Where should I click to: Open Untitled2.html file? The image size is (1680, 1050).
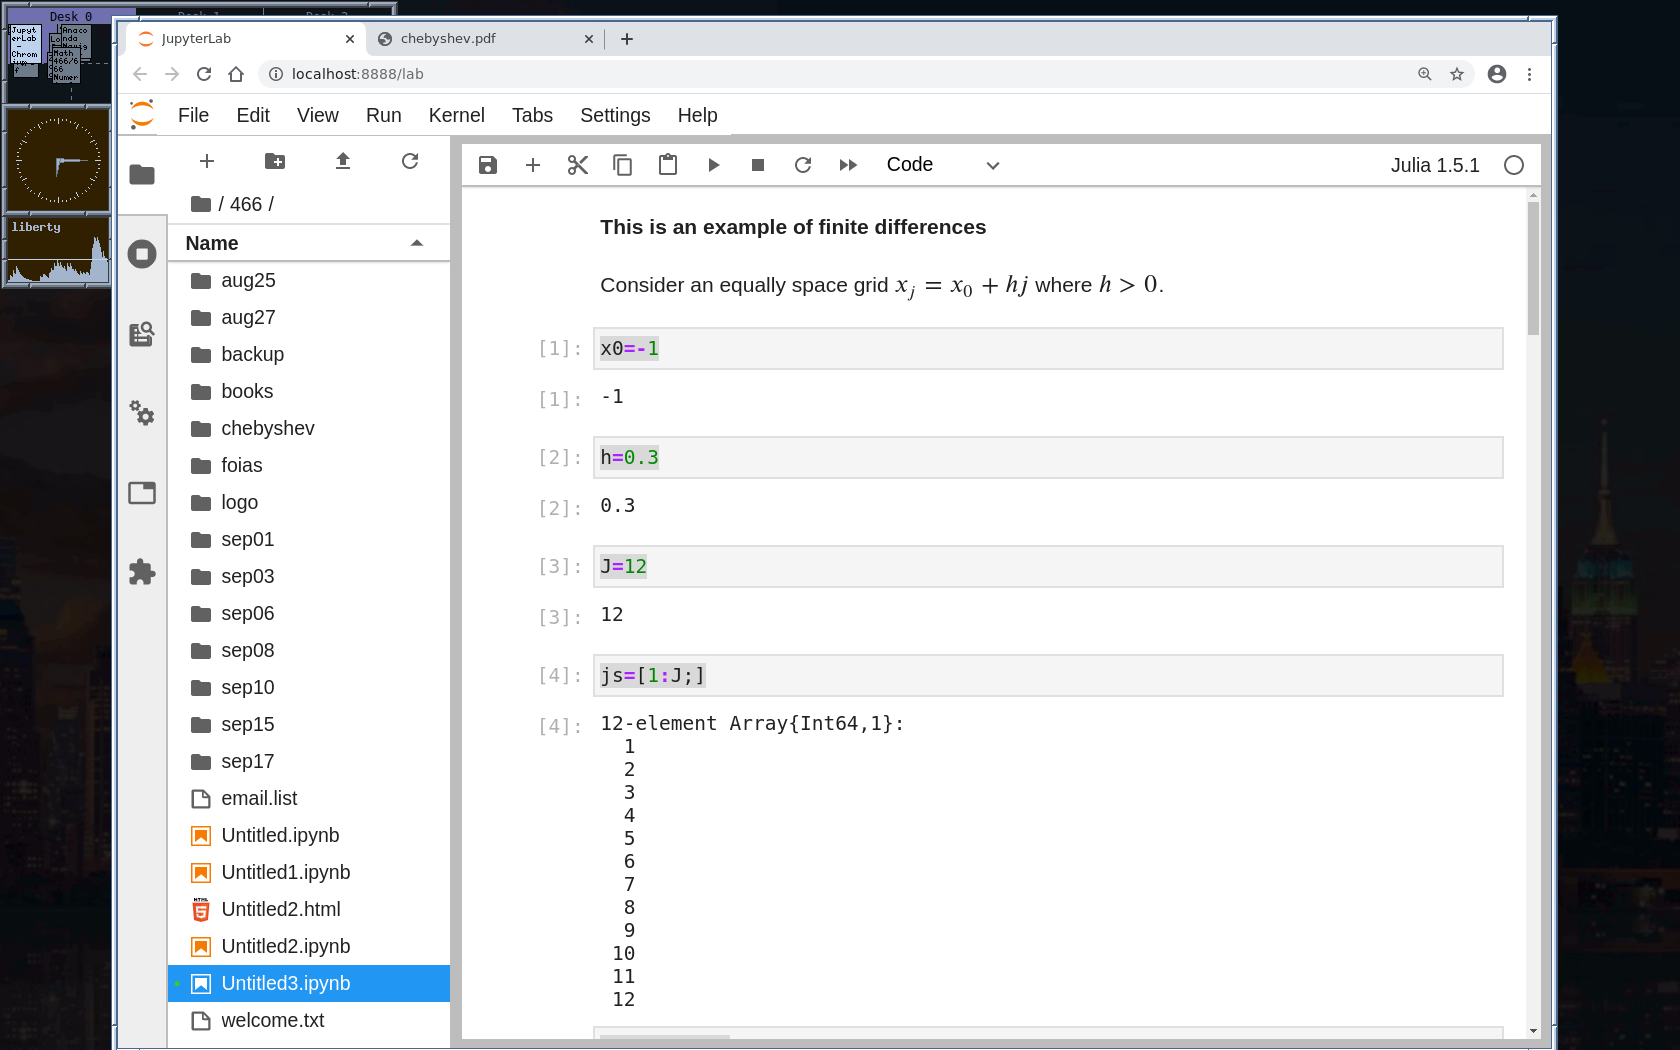coord(280,909)
